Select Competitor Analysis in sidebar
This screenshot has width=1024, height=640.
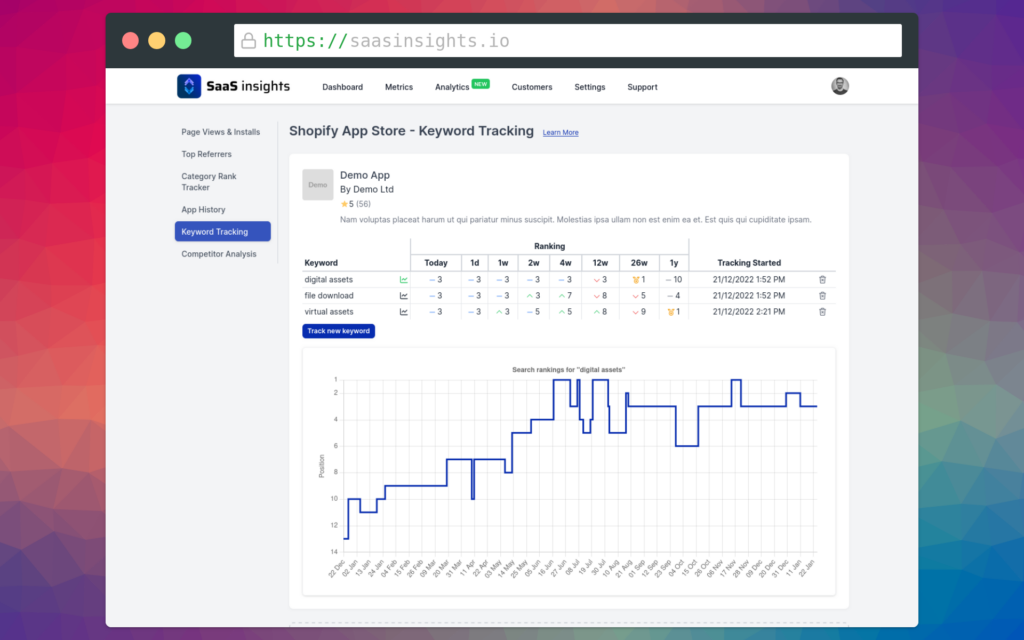[x=219, y=254]
